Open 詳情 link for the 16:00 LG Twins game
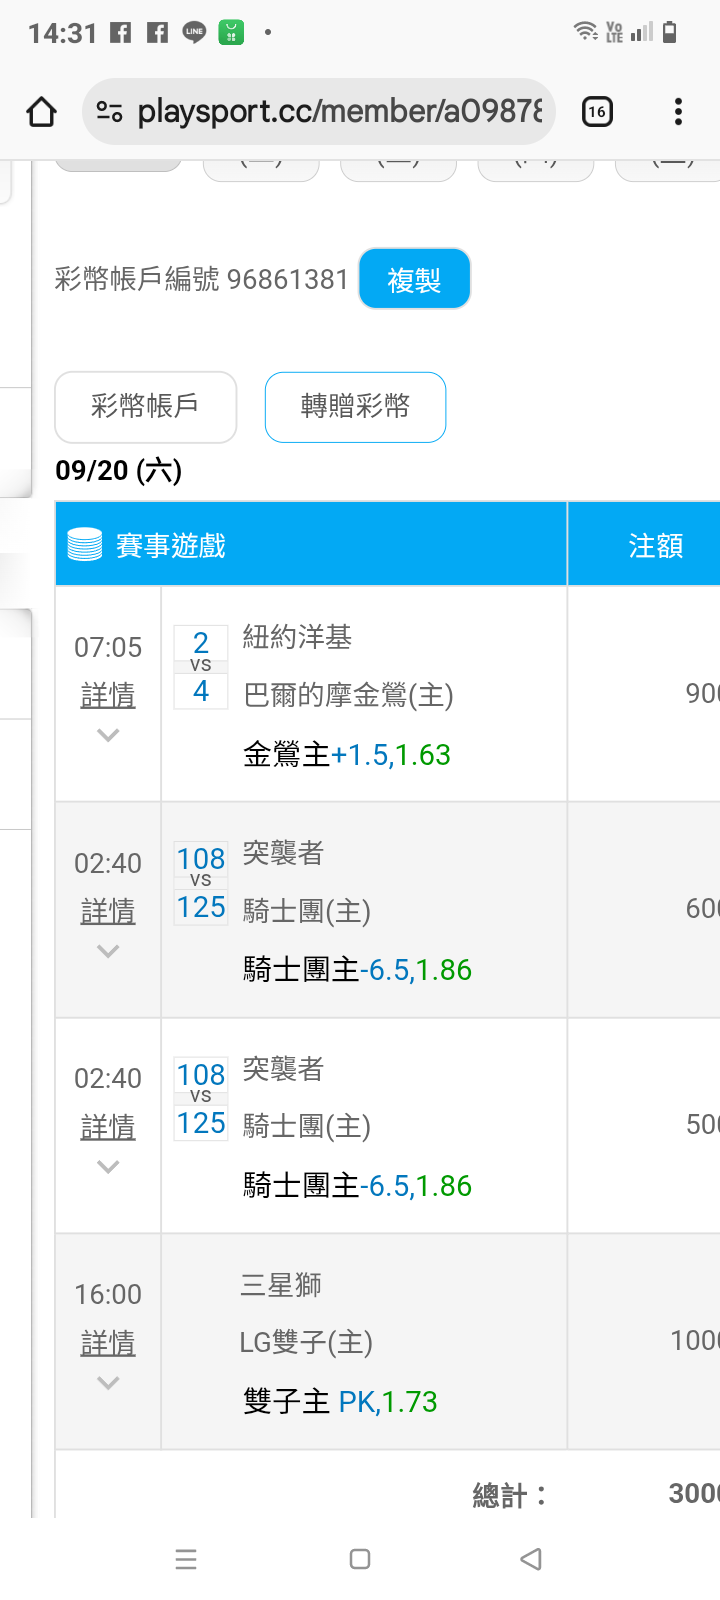The image size is (720, 1600). click(108, 1343)
